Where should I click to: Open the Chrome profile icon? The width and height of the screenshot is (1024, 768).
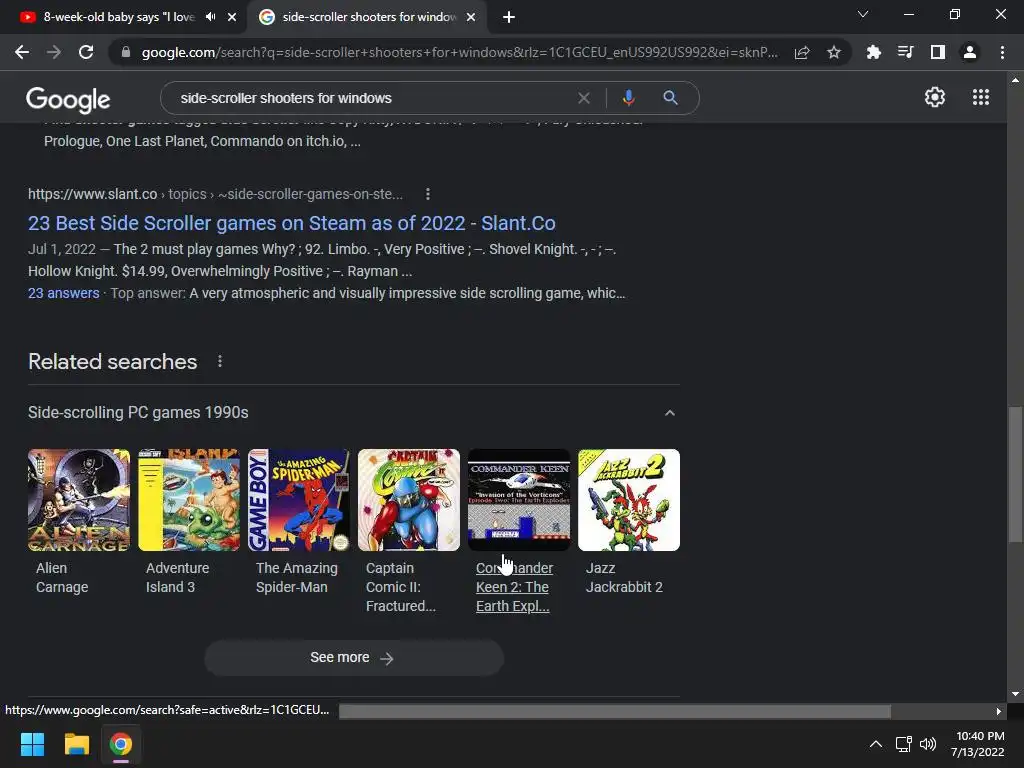(970, 52)
